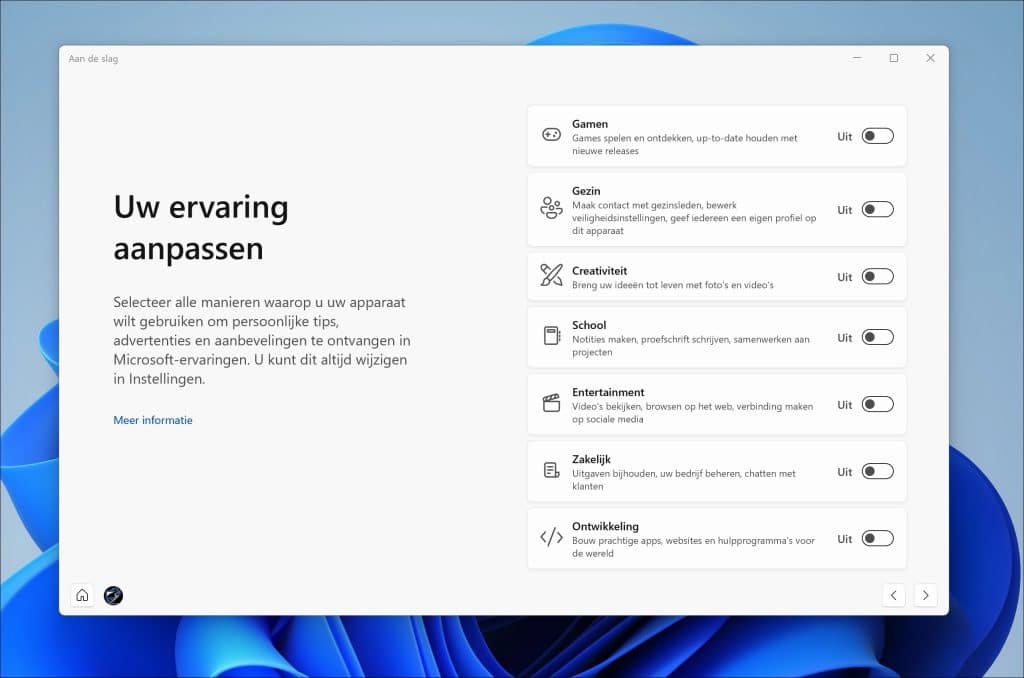
Task: Click the 'Uit' label beside Gamen
Action: pos(844,137)
